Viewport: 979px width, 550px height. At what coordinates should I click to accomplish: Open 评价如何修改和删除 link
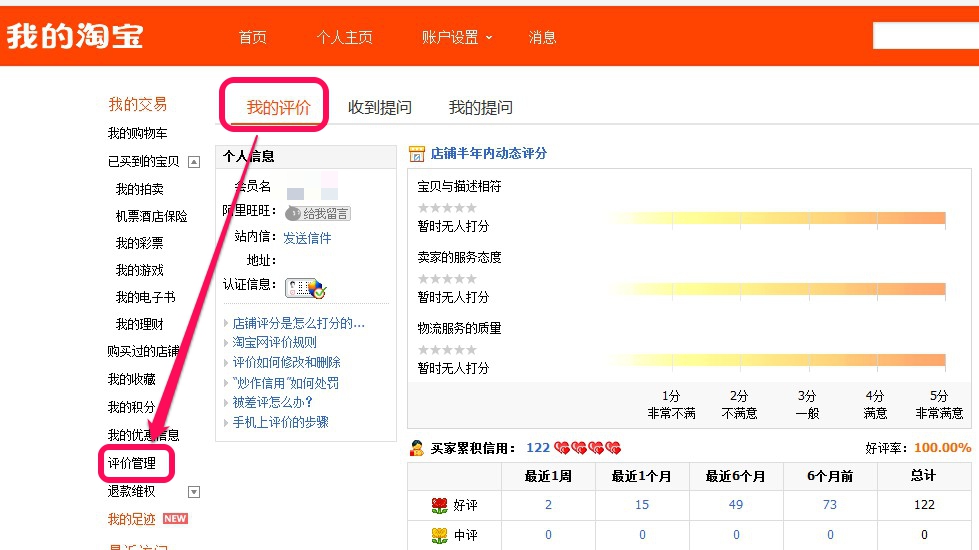tap(287, 362)
